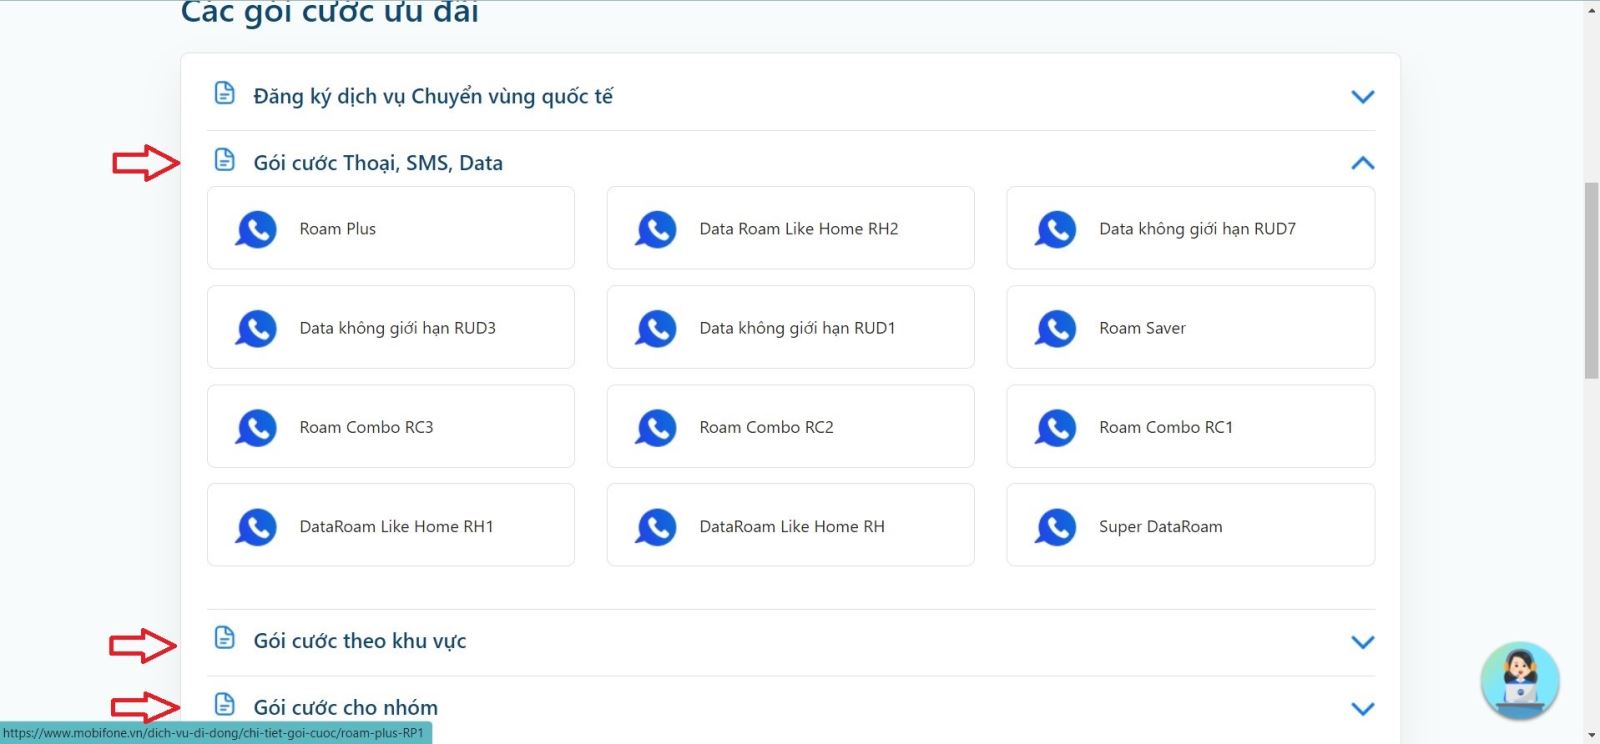Click the phone icon beside Roam Saver
The width and height of the screenshot is (1600, 744).
click(x=1056, y=328)
